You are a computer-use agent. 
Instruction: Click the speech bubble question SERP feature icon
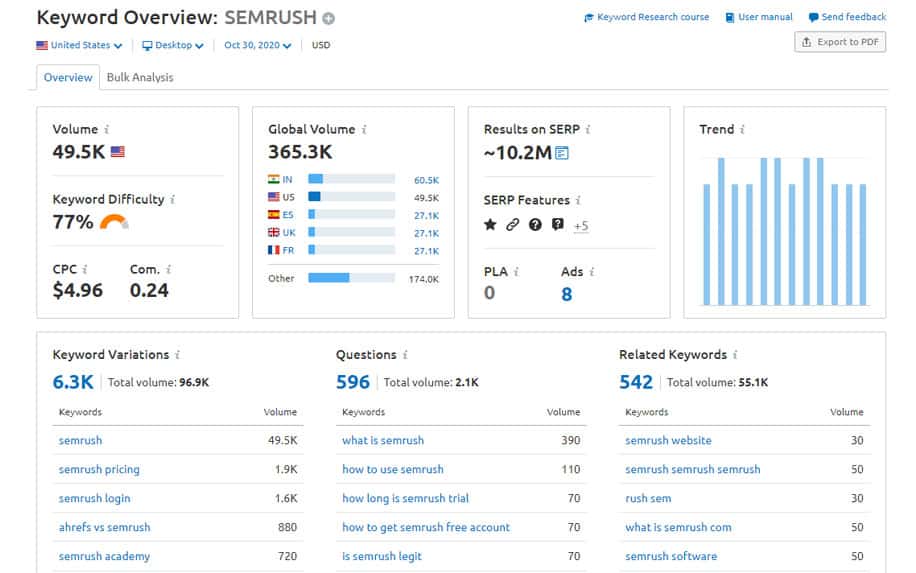point(558,224)
